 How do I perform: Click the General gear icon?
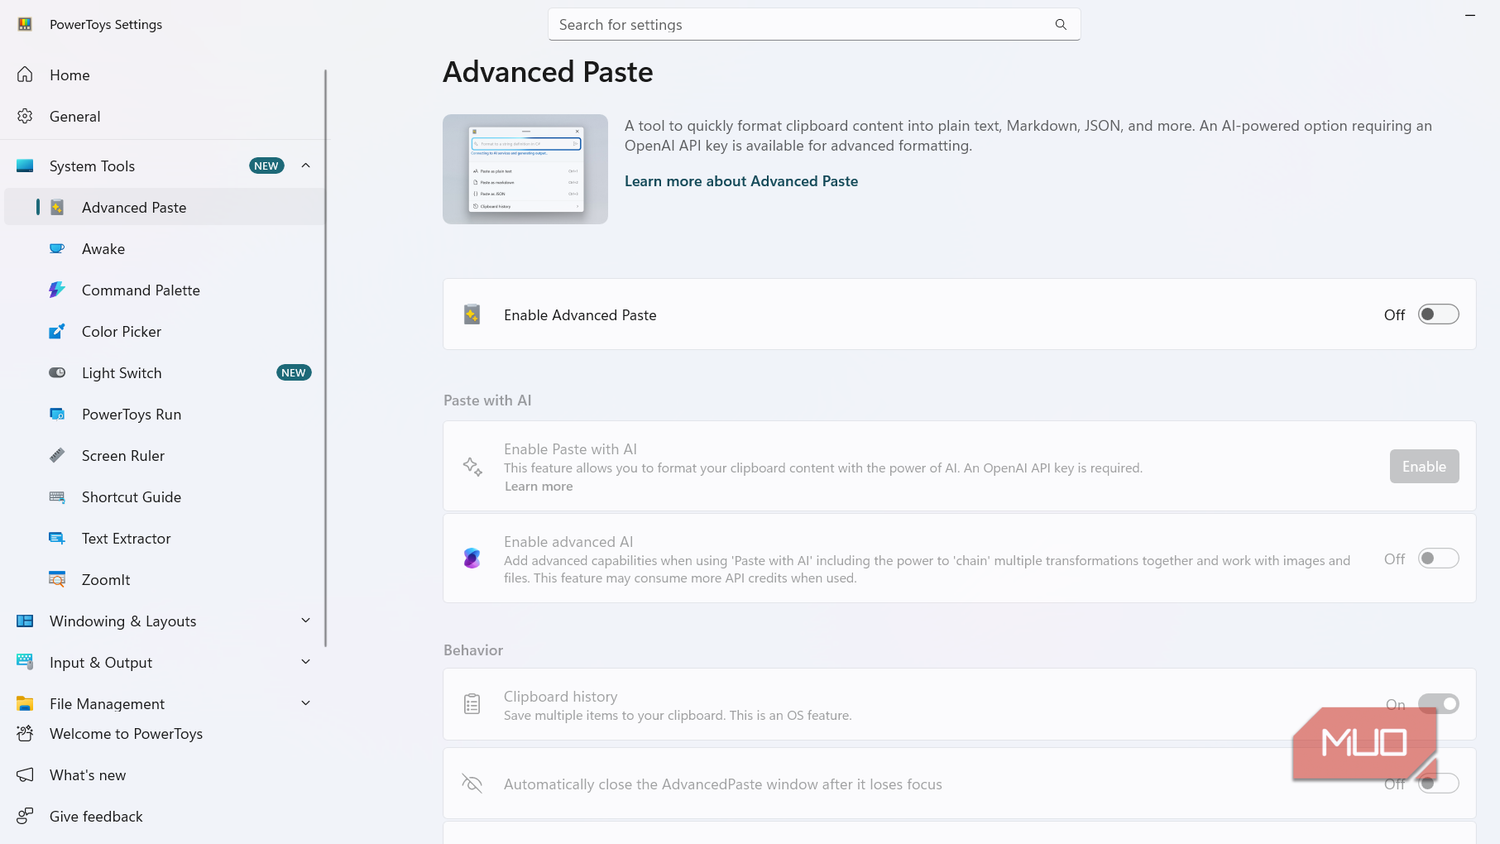(25, 116)
